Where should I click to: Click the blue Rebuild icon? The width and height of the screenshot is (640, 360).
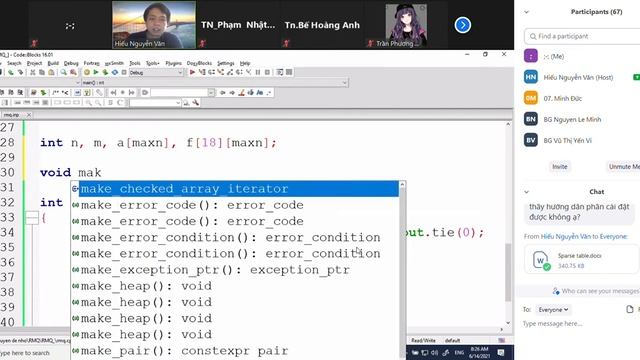[x=115, y=72]
